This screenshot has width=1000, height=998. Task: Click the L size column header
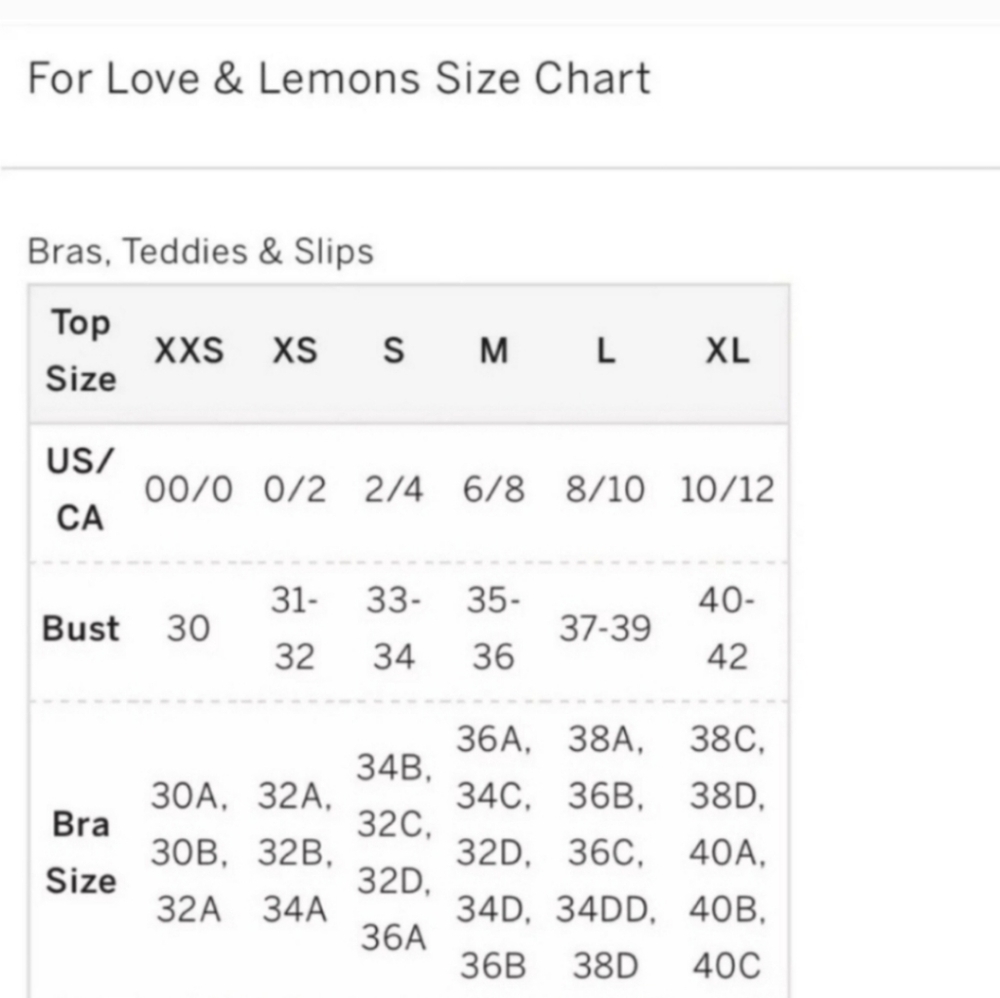click(x=606, y=351)
